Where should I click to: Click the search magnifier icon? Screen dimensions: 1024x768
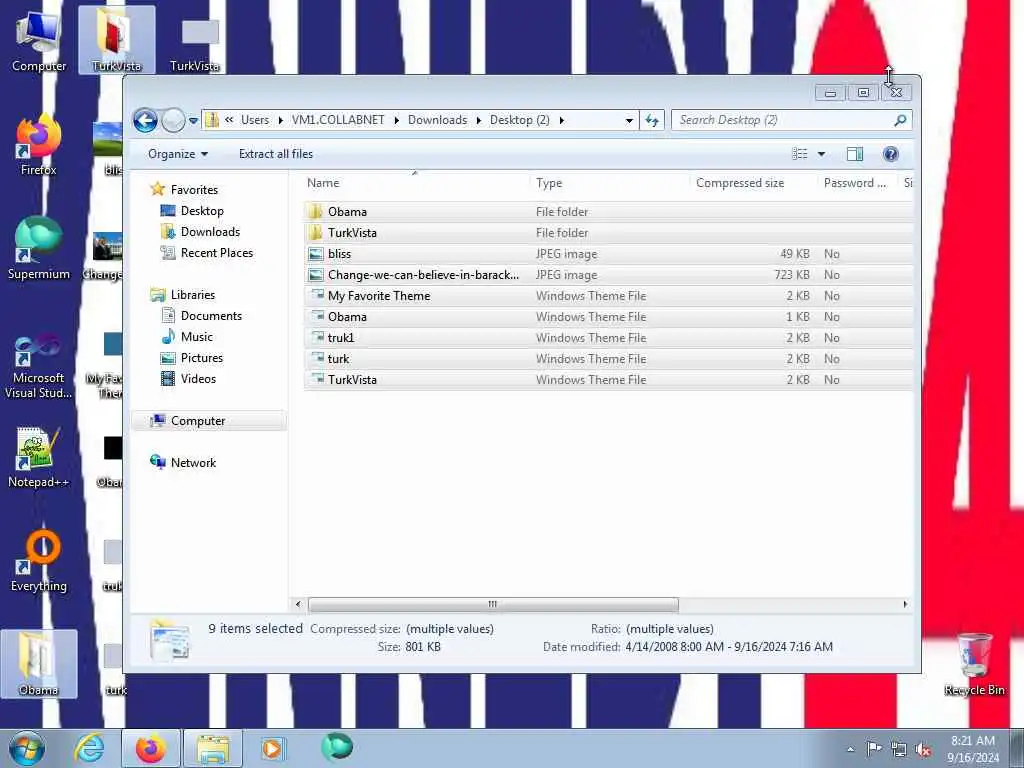(900, 120)
